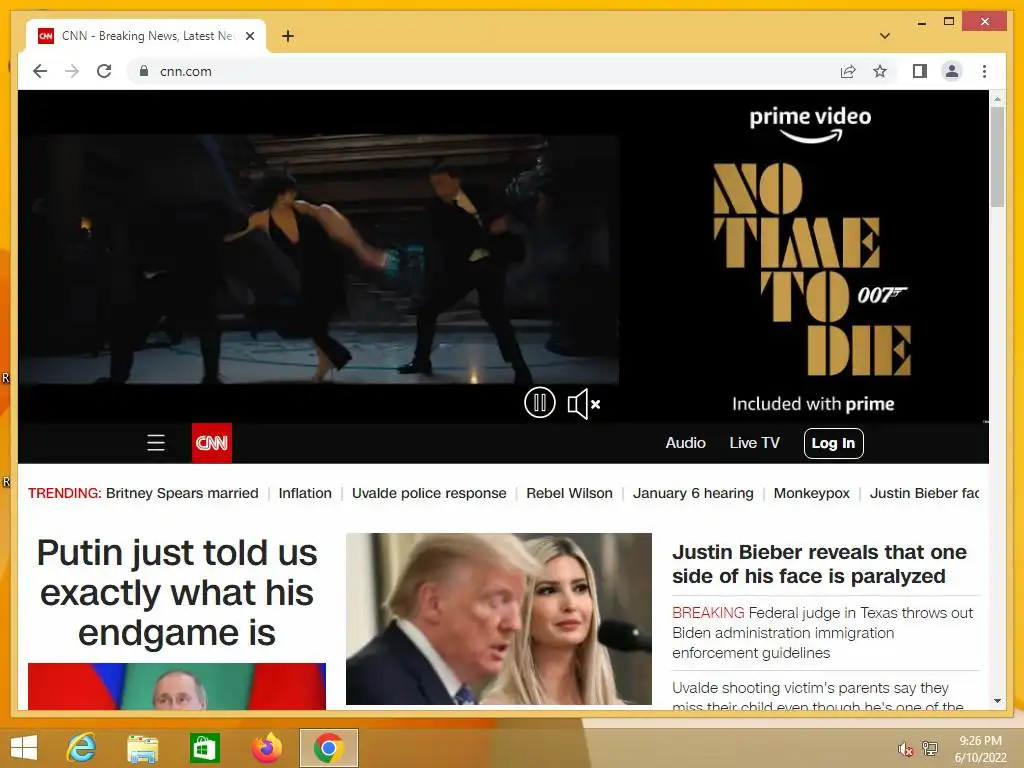Click the red CNN logo
This screenshot has height=768, width=1024.
pyautogui.click(x=212, y=443)
